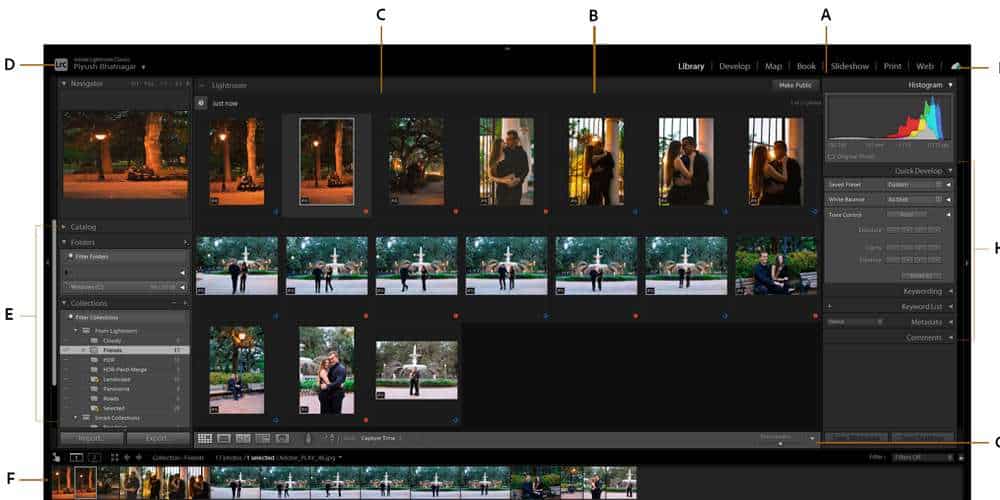Switch to Survey view in toolbar
Screen dimensions: 1000x500
(x=263, y=438)
